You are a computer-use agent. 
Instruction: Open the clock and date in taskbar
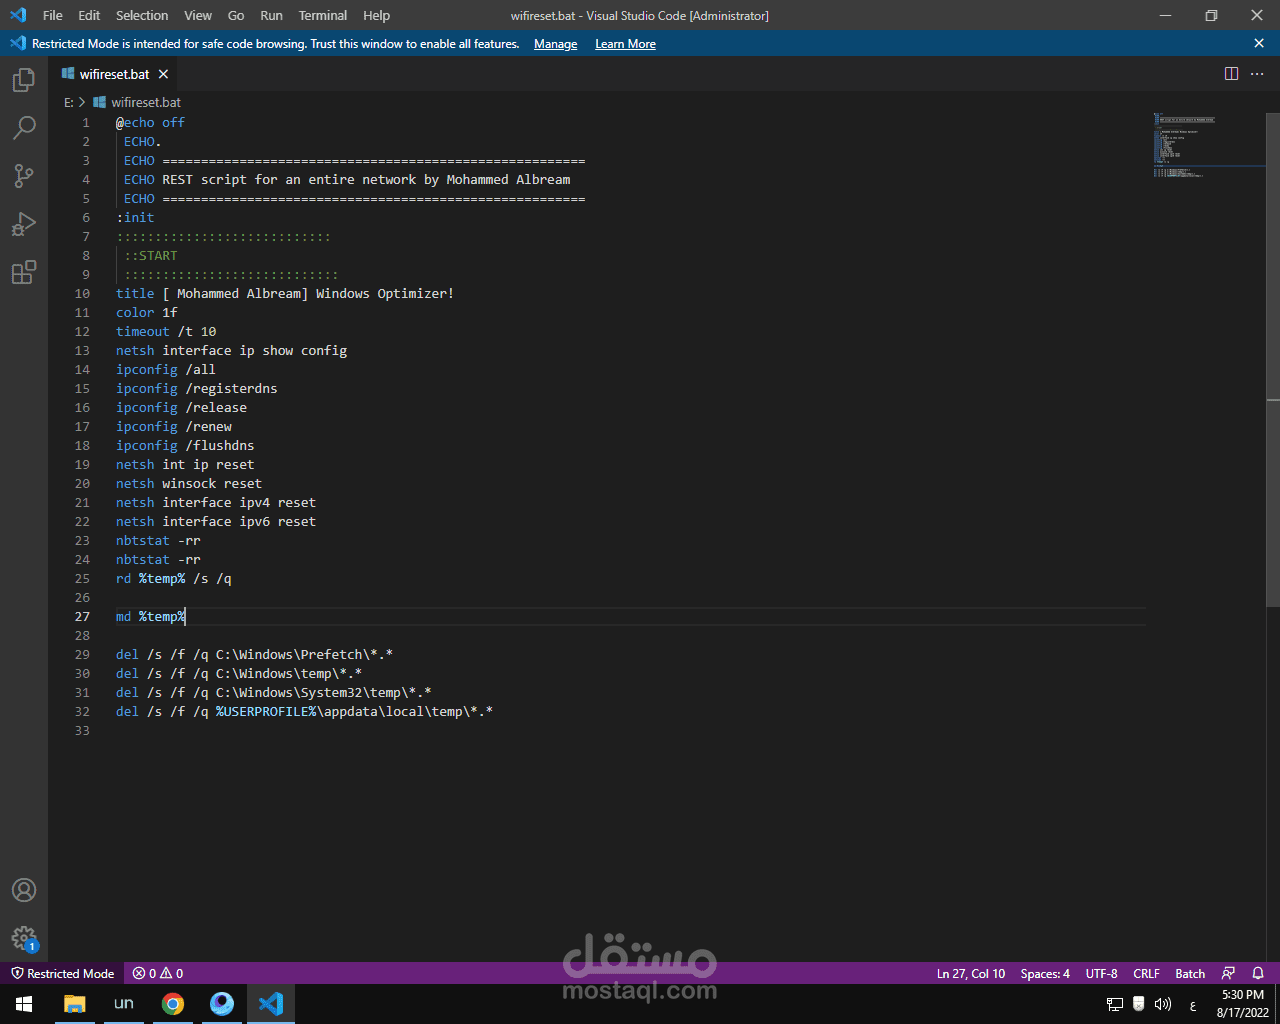pos(1243,1004)
